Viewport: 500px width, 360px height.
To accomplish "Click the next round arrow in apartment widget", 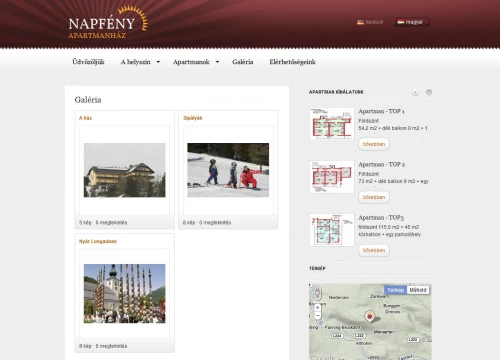I will pos(429,92).
